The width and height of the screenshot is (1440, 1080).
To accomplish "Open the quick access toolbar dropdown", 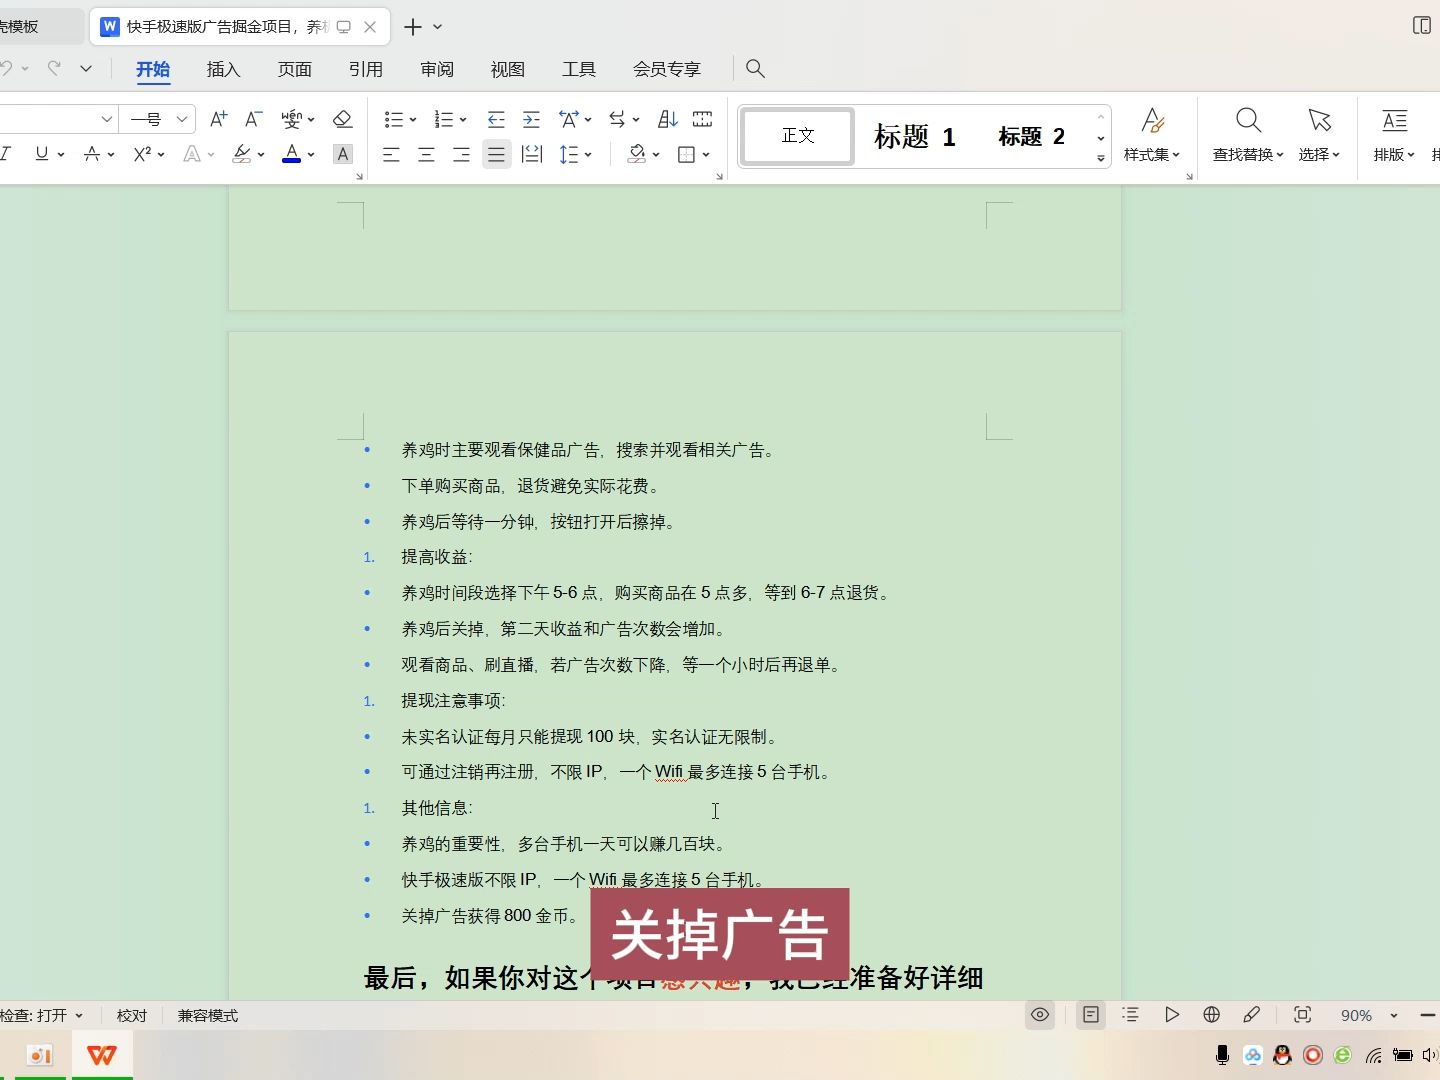I will pyautogui.click(x=86, y=68).
